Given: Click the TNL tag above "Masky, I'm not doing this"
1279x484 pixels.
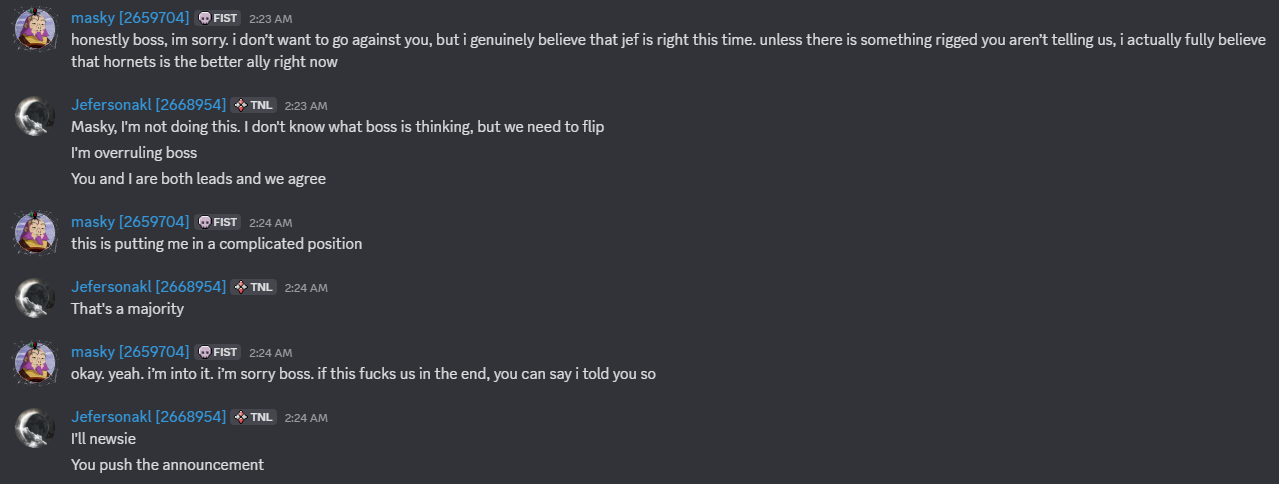Looking at the screenshot, I should (x=254, y=105).
